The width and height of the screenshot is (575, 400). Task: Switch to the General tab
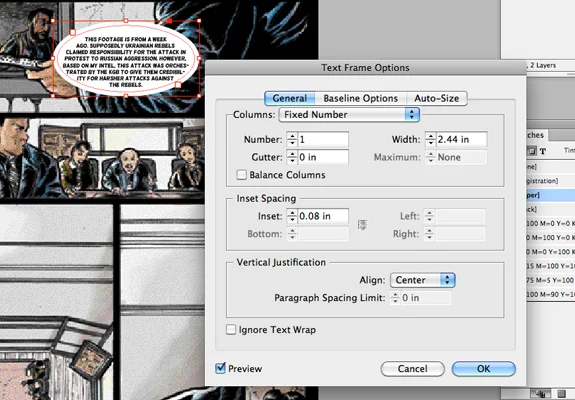[289, 98]
